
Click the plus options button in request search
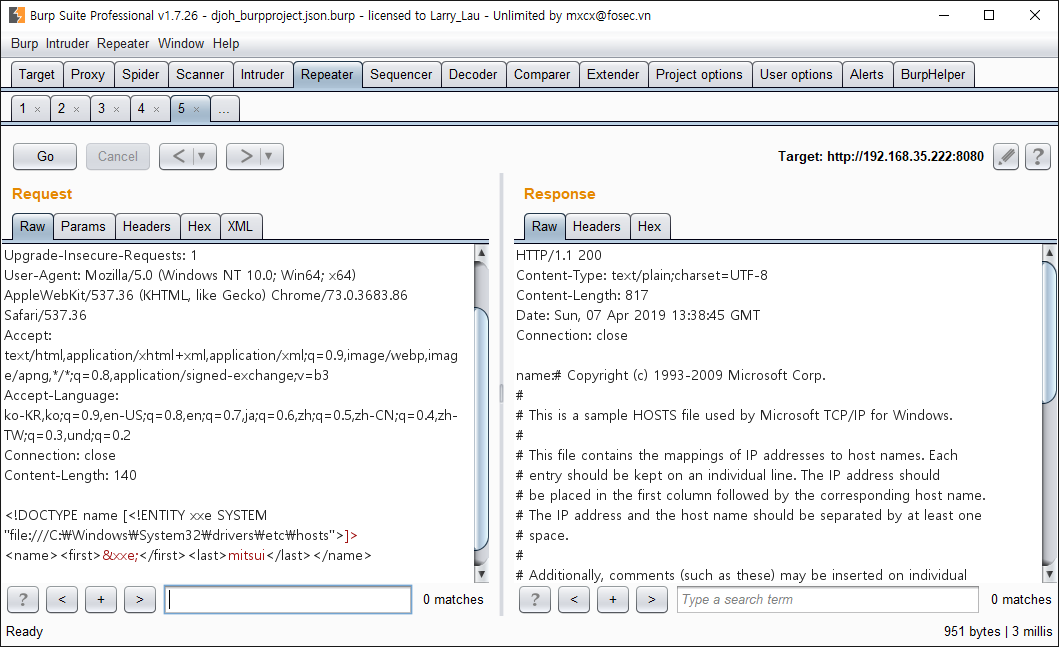[x=101, y=599]
